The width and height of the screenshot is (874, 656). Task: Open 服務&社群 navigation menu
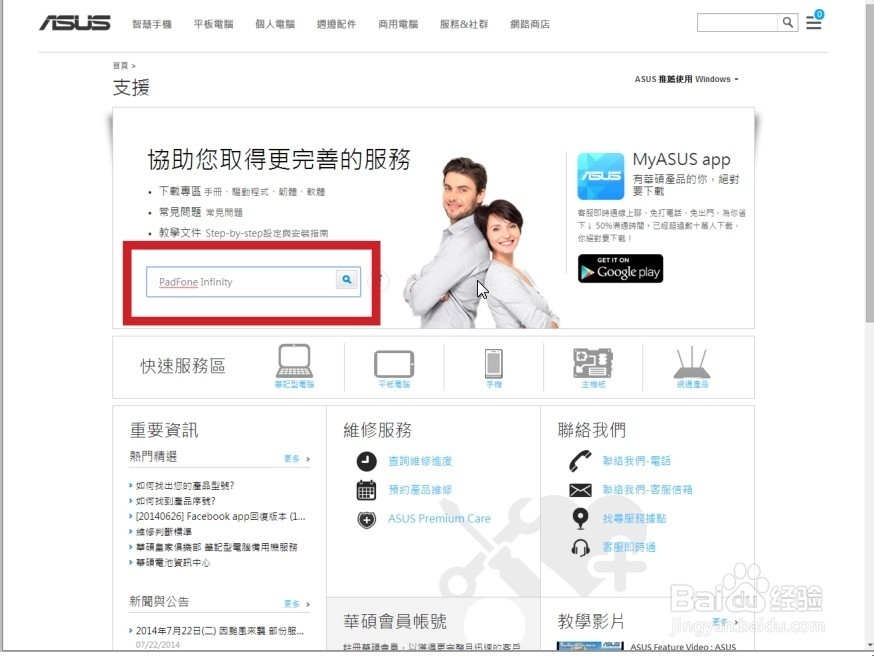pyautogui.click(x=464, y=24)
